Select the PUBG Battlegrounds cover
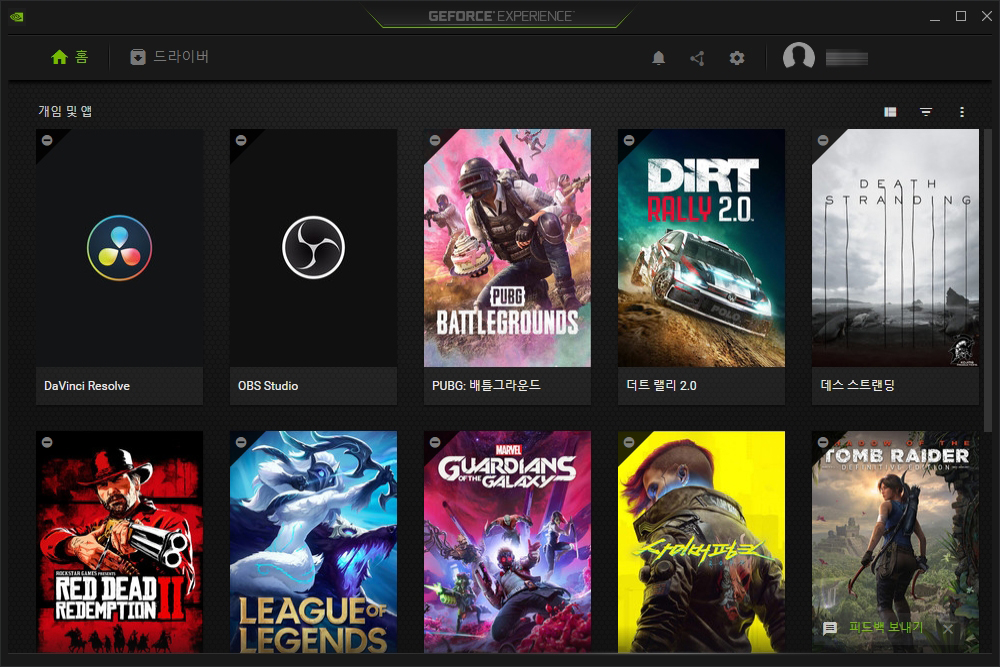This screenshot has height=667, width=1000. coord(507,248)
